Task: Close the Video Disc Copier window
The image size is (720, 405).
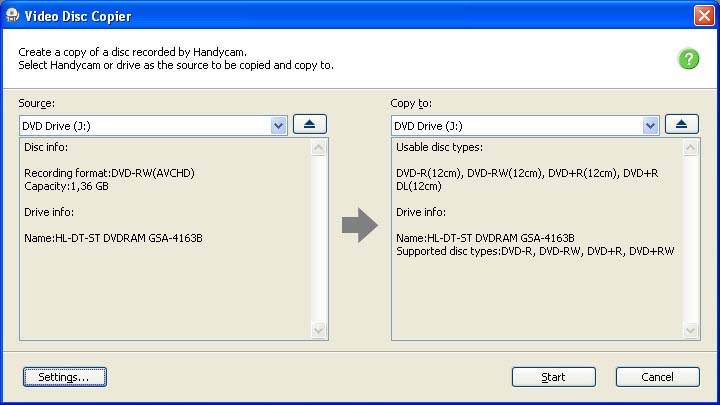Action: [703, 16]
